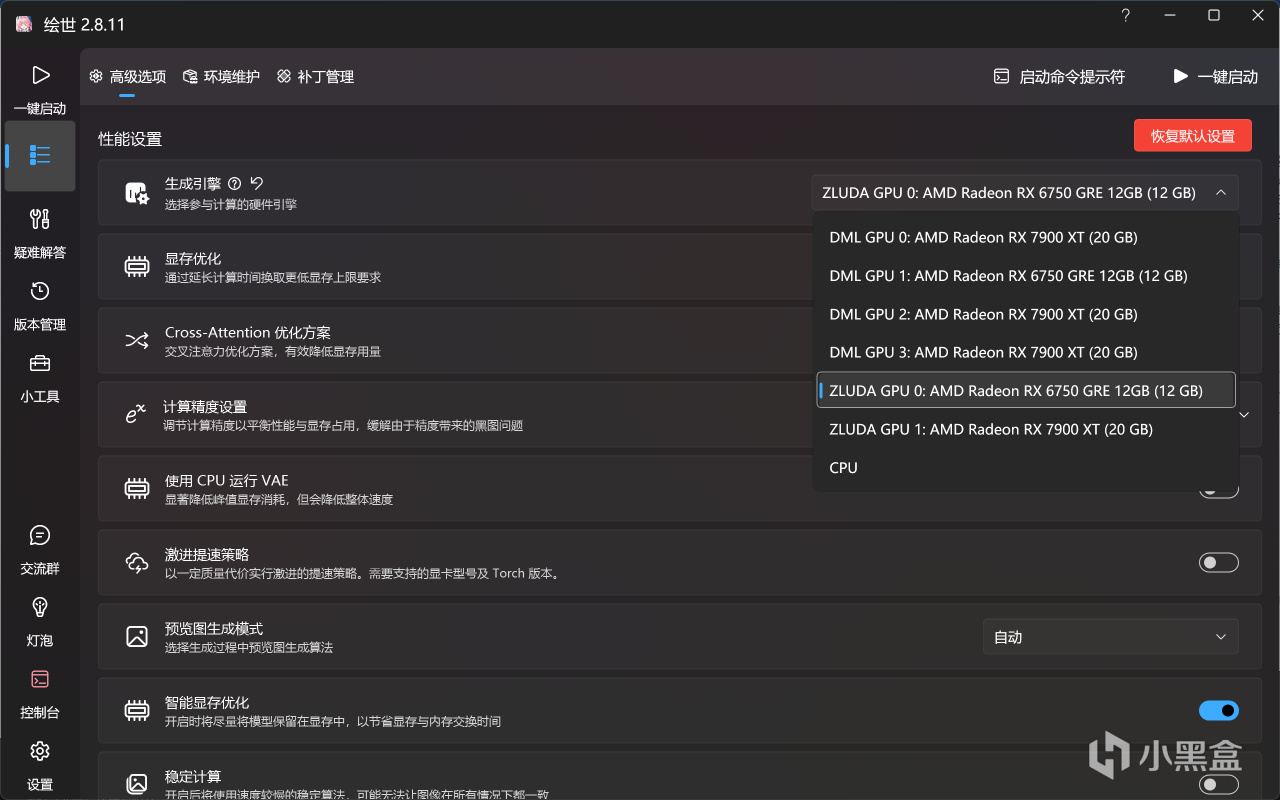Image resolution: width=1280 pixels, height=800 pixels.
Task: Click 启动命令提示符 button
Action: click(x=1059, y=77)
